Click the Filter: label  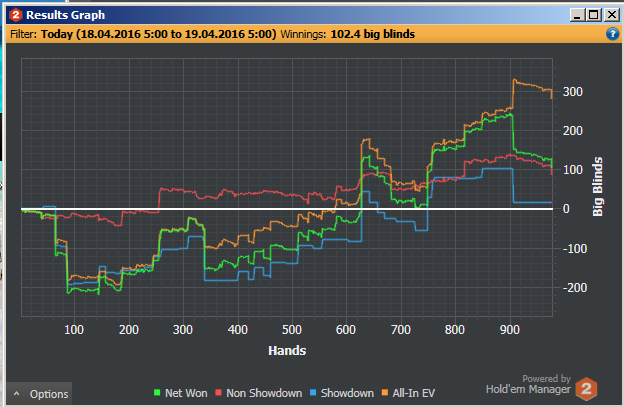(x=23, y=34)
